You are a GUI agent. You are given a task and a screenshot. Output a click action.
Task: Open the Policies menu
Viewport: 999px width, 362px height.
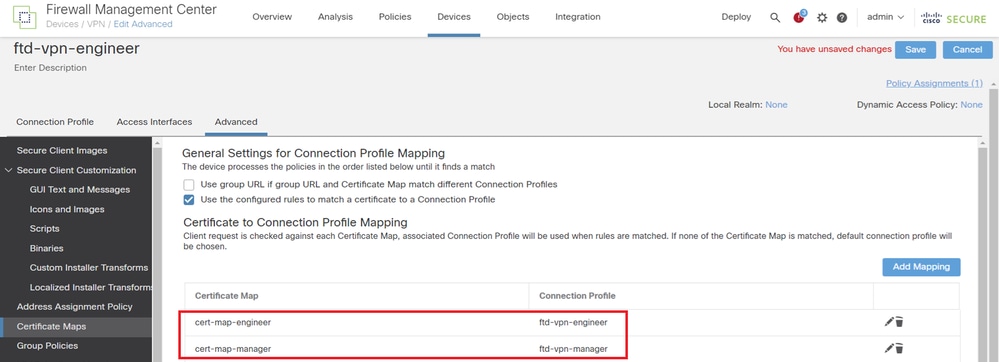[x=395, y=17]
